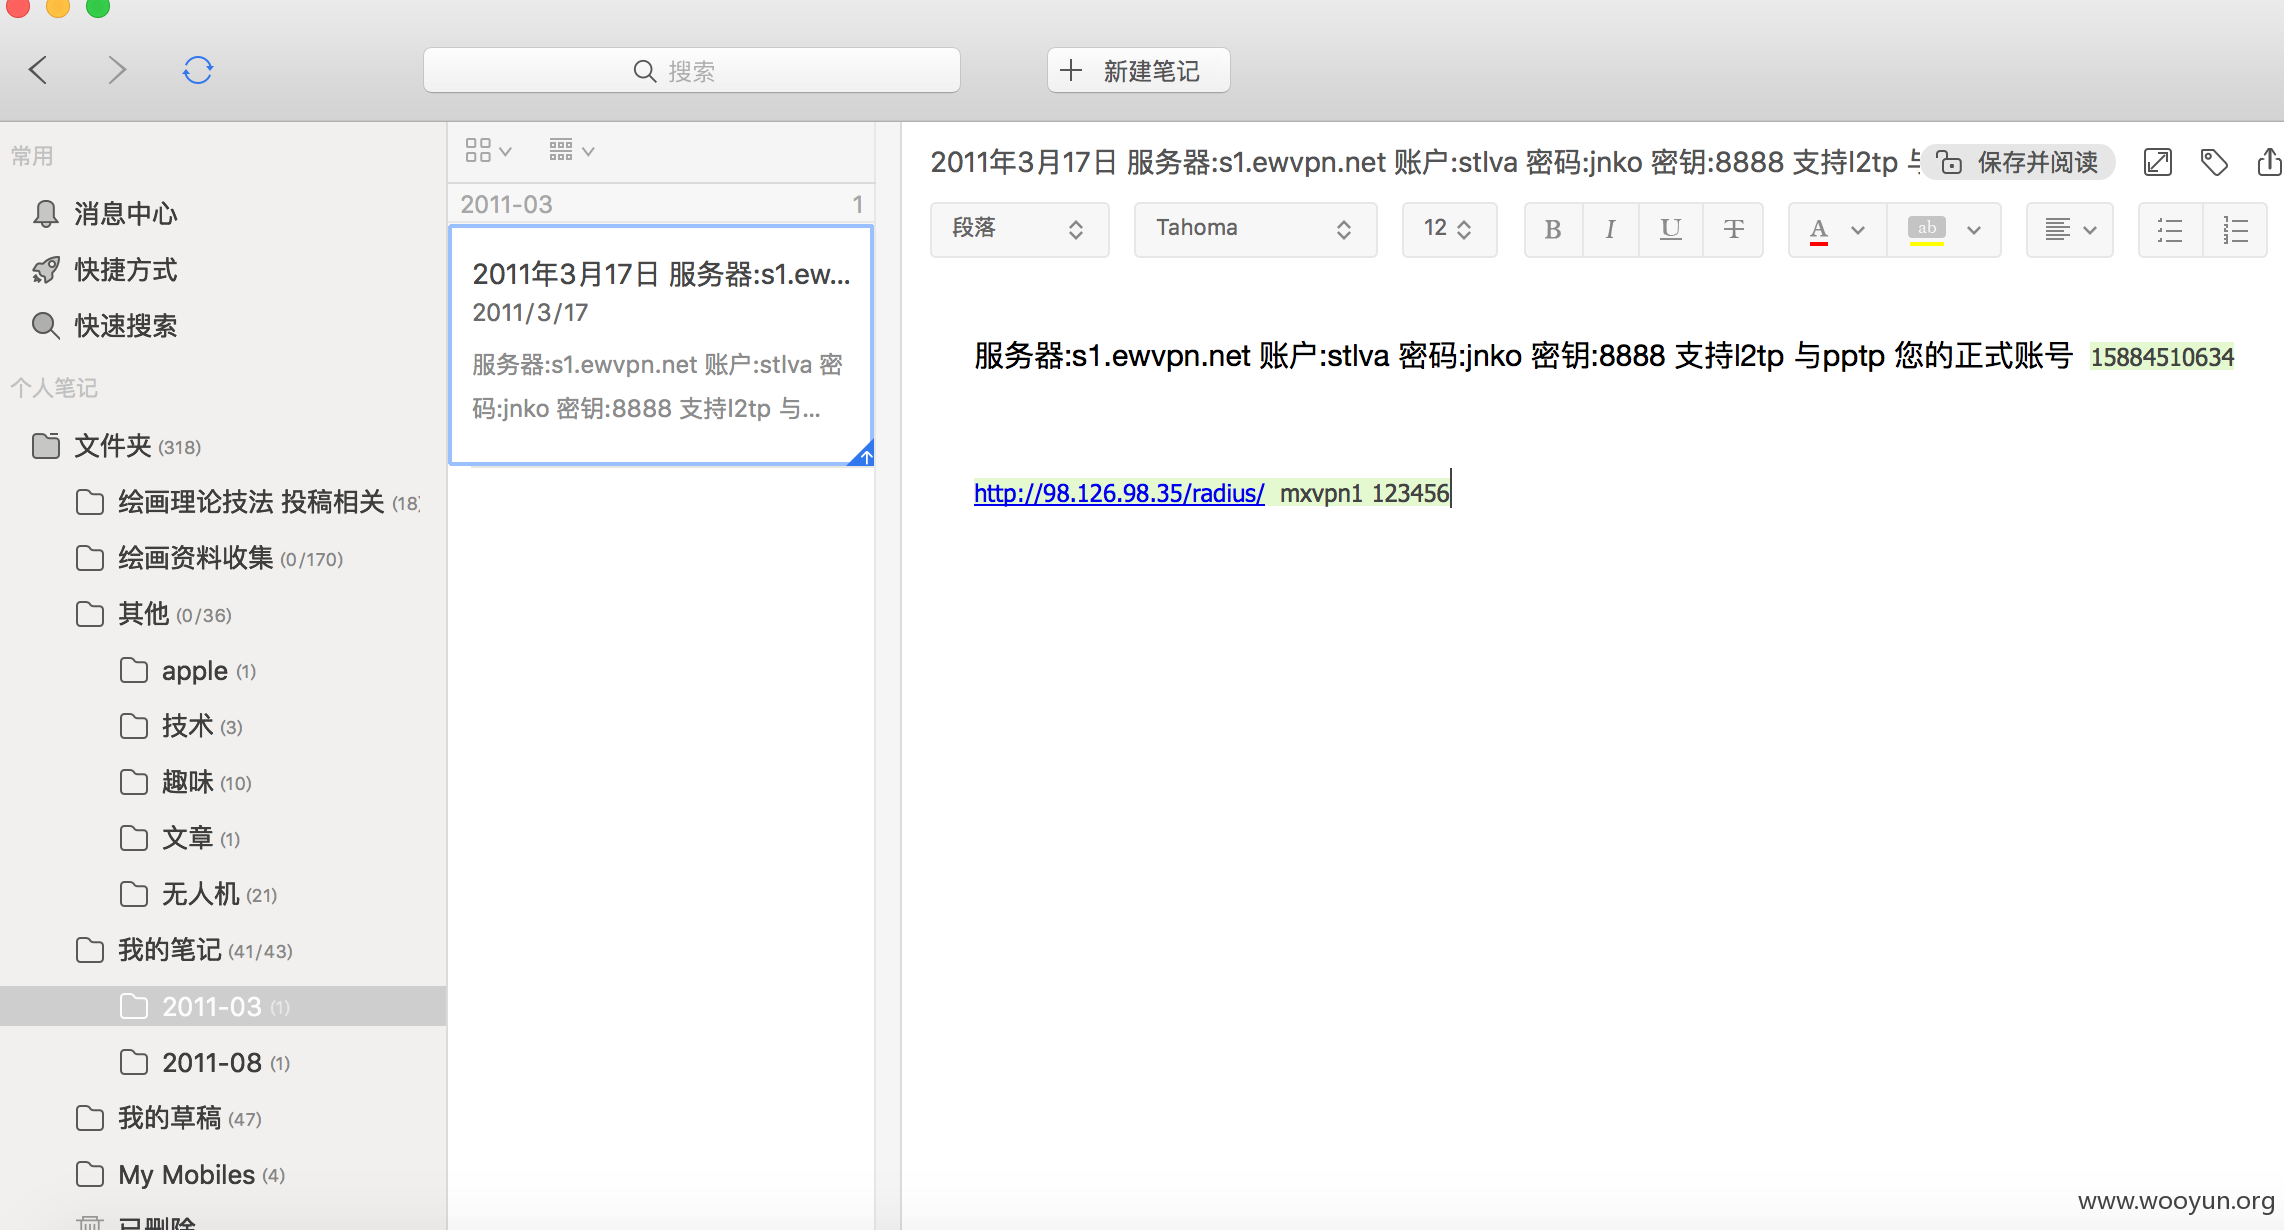The width and height of the screenshot is (2284, 1230).
Task: Expand note to fullscreen view icon
Action: (x=2158, y=162)
